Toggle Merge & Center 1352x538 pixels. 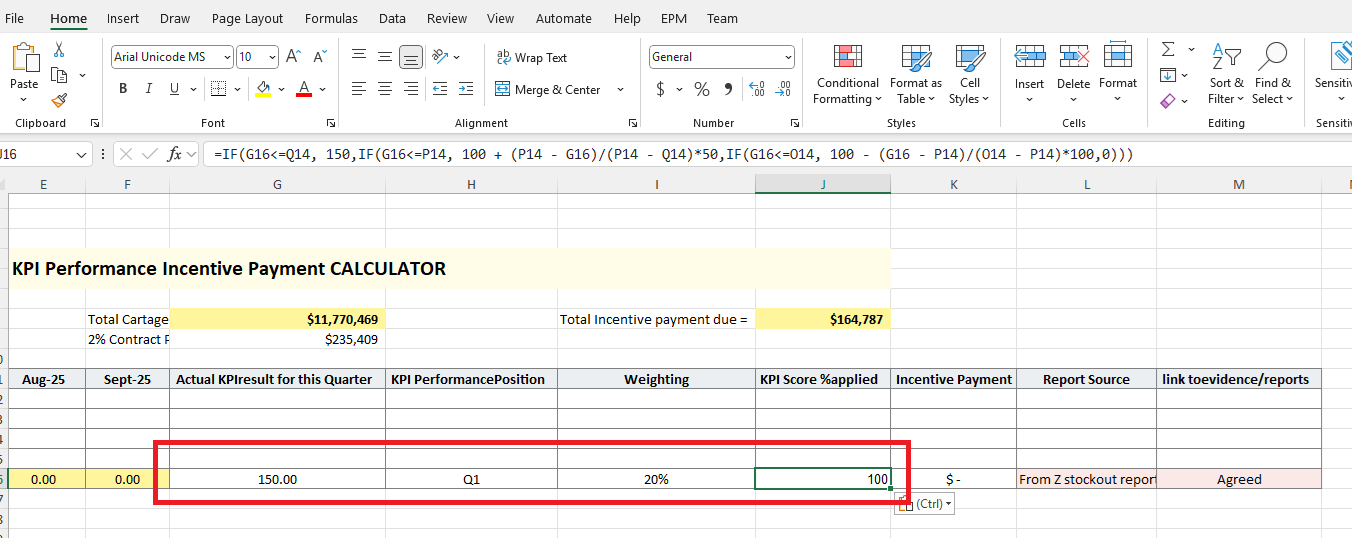(x=548, y=89)
